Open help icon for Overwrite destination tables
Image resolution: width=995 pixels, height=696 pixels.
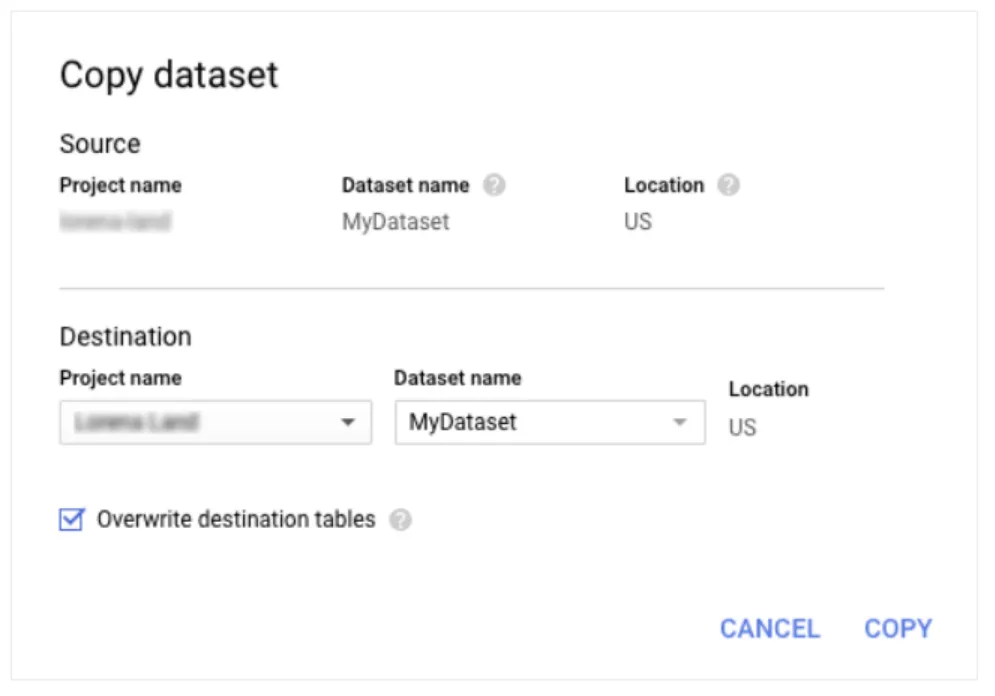click(x=400, y=520)
